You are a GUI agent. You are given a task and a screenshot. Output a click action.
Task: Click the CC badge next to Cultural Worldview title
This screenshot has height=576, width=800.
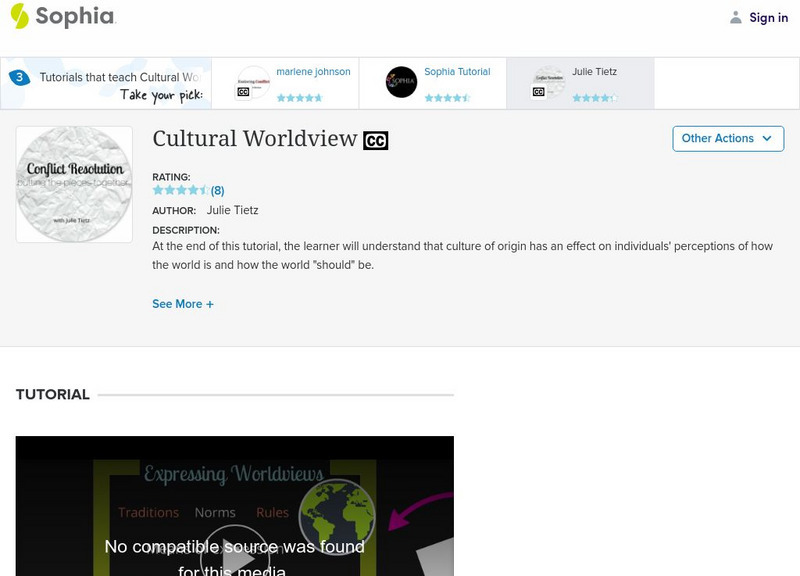[376, 140]
